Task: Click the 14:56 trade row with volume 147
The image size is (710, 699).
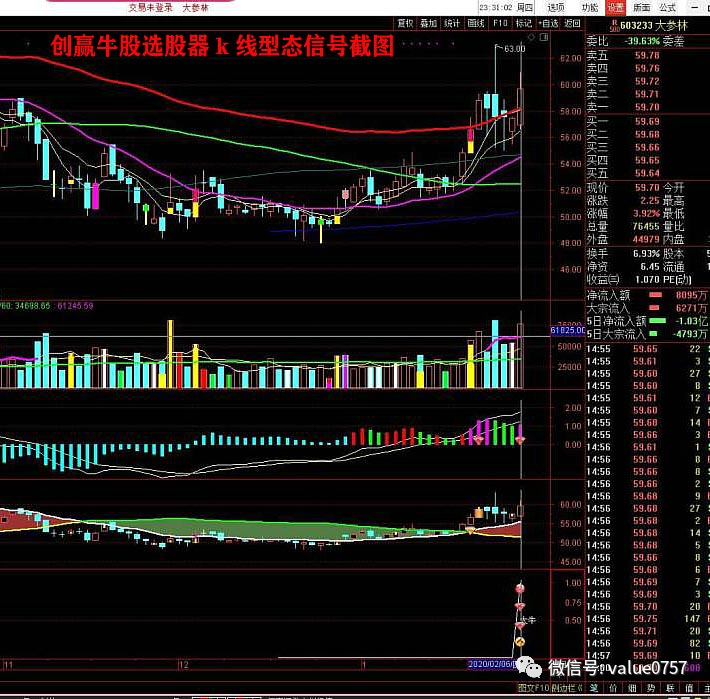Action: tap(647, 618)
